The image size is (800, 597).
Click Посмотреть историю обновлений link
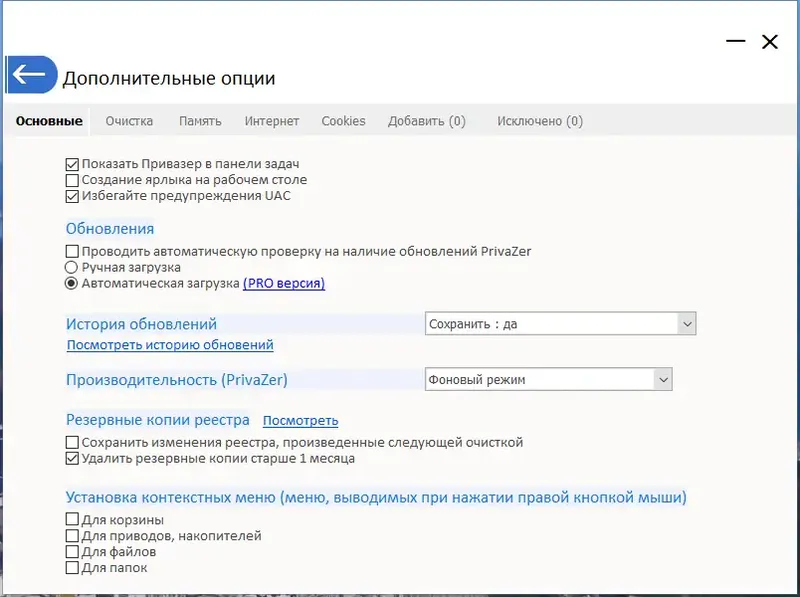[x=170, y=345]
